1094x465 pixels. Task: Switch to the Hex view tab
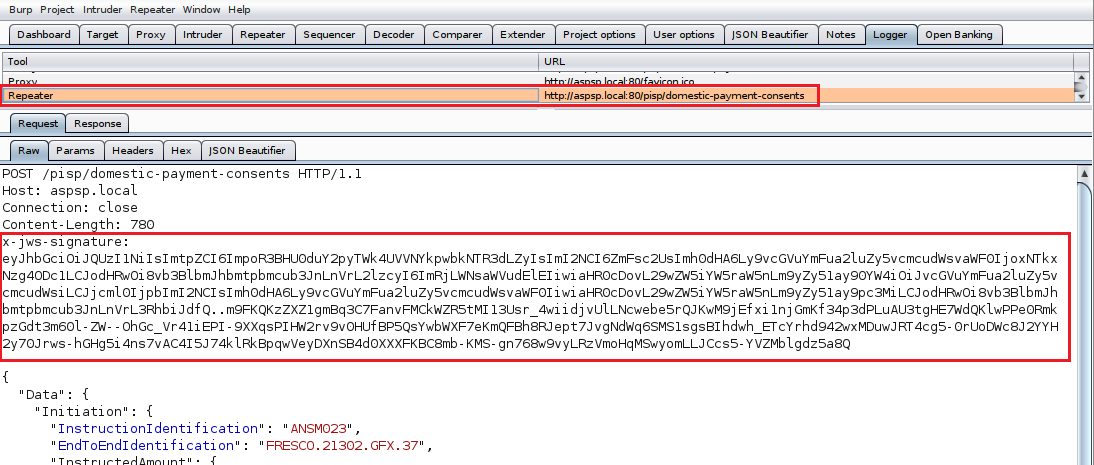(x=181, y=150)
